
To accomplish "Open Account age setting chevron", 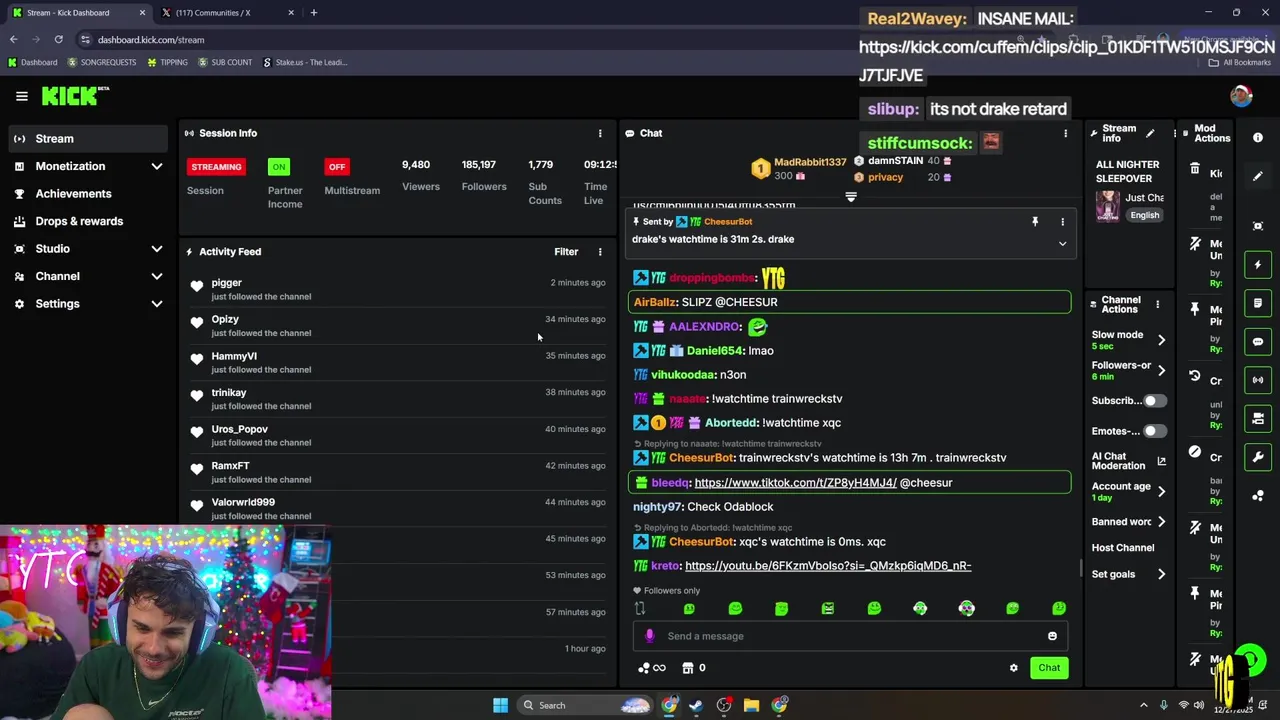I will [1161, 491].
